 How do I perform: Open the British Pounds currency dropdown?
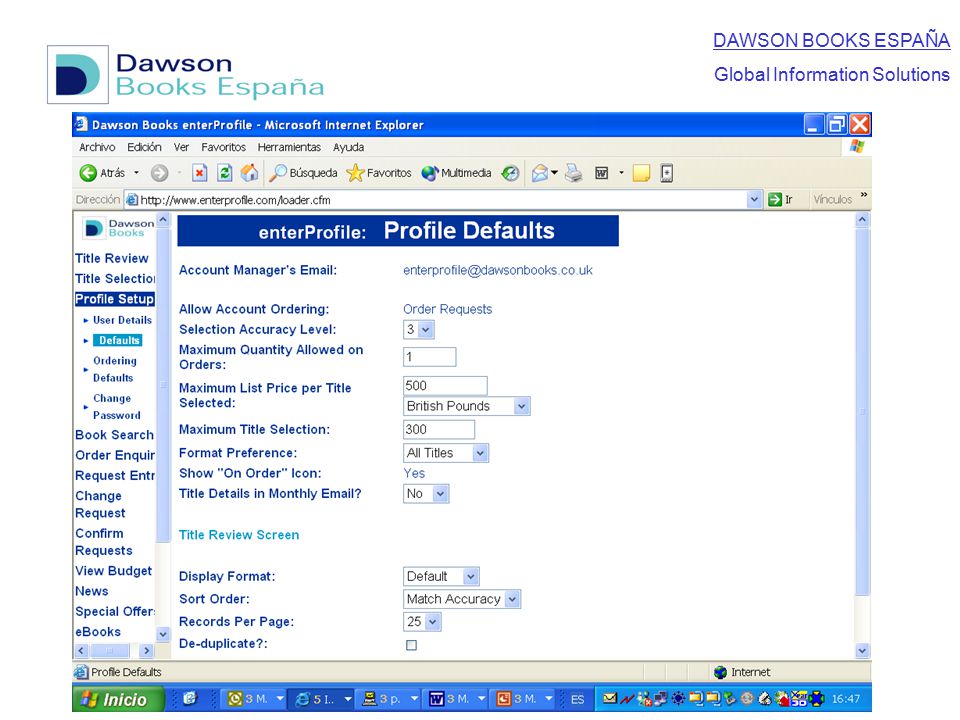(467, 406)
